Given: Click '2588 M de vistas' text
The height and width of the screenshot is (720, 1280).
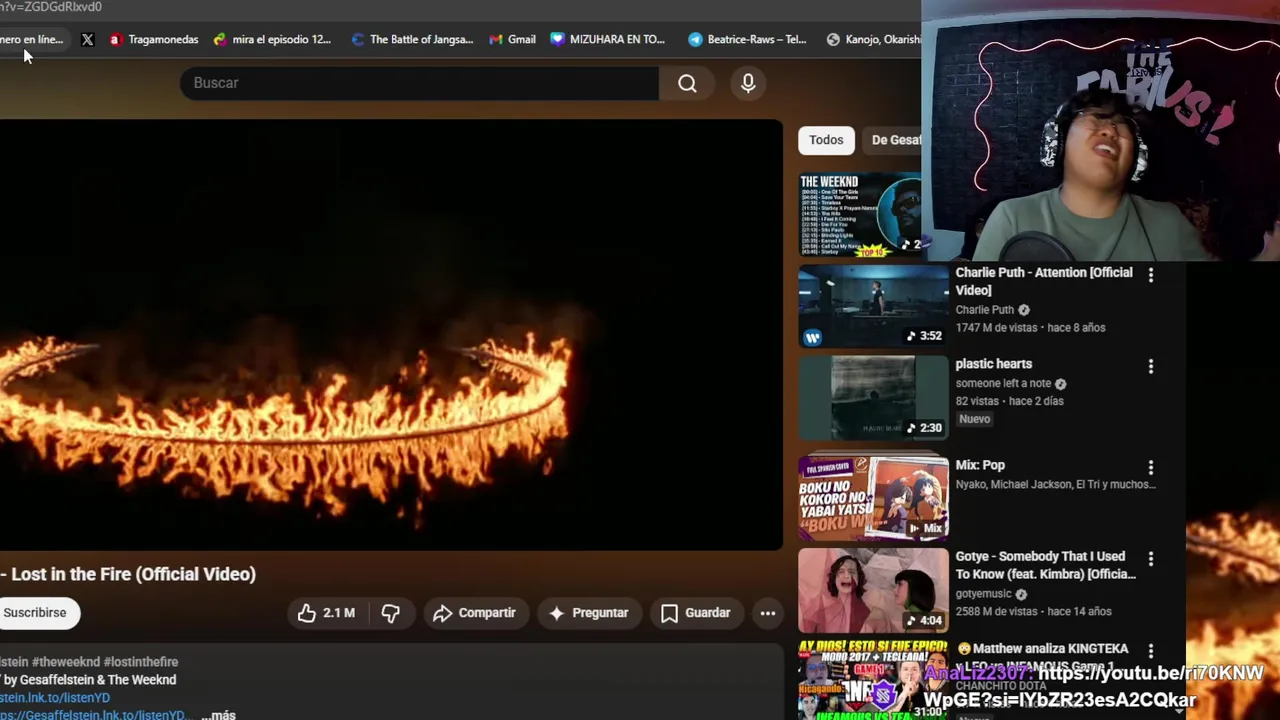Looking at the screenshot, I should pos(999,612).
